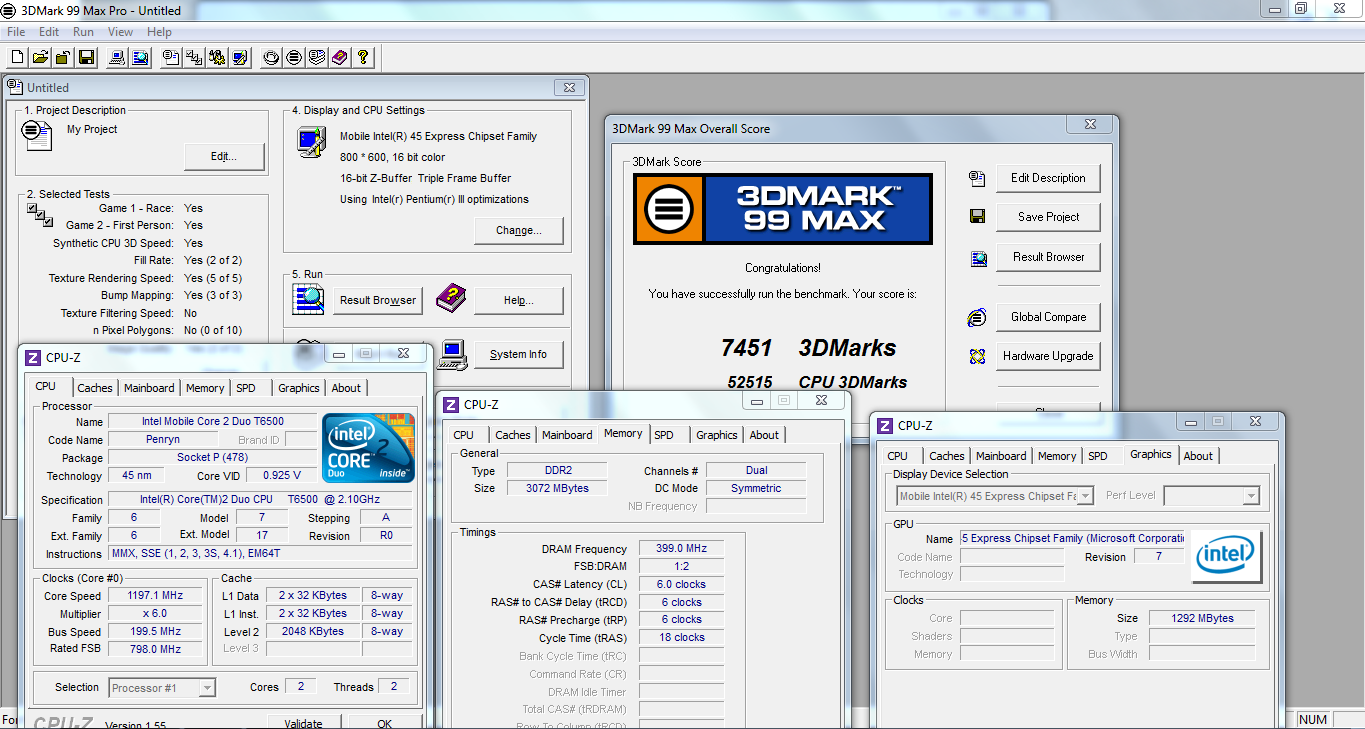This screenshot has width=1365, height=729.
Task: Click the icon beside Edit Description button
Action: pyautogui.click(x=977, y=179)
